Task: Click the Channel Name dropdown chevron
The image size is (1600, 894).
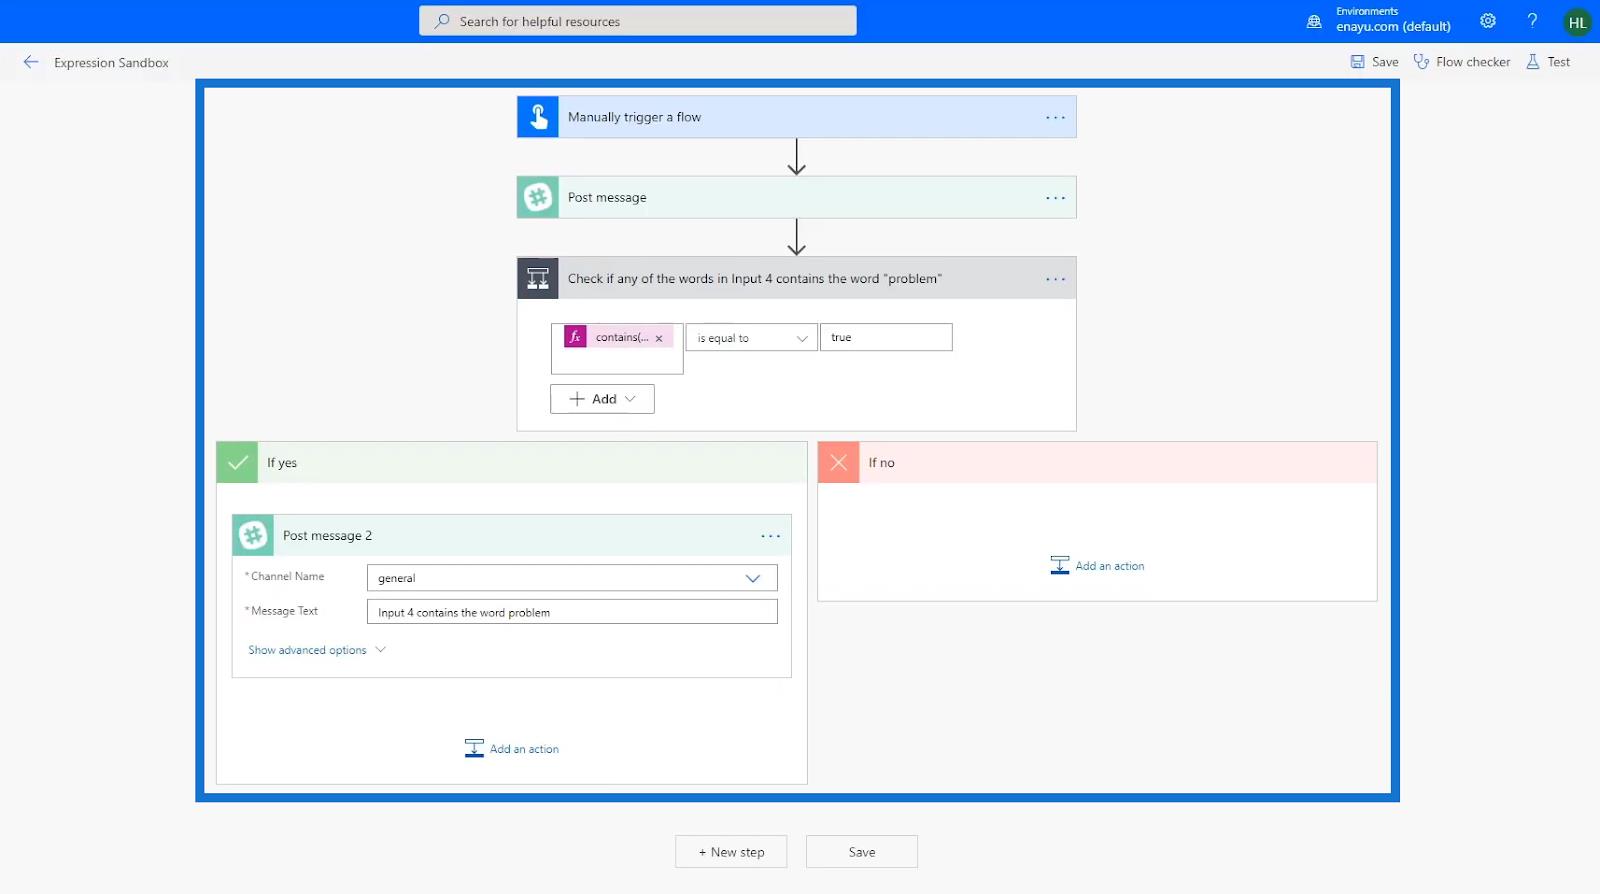Action: click(x=753, y=578)
